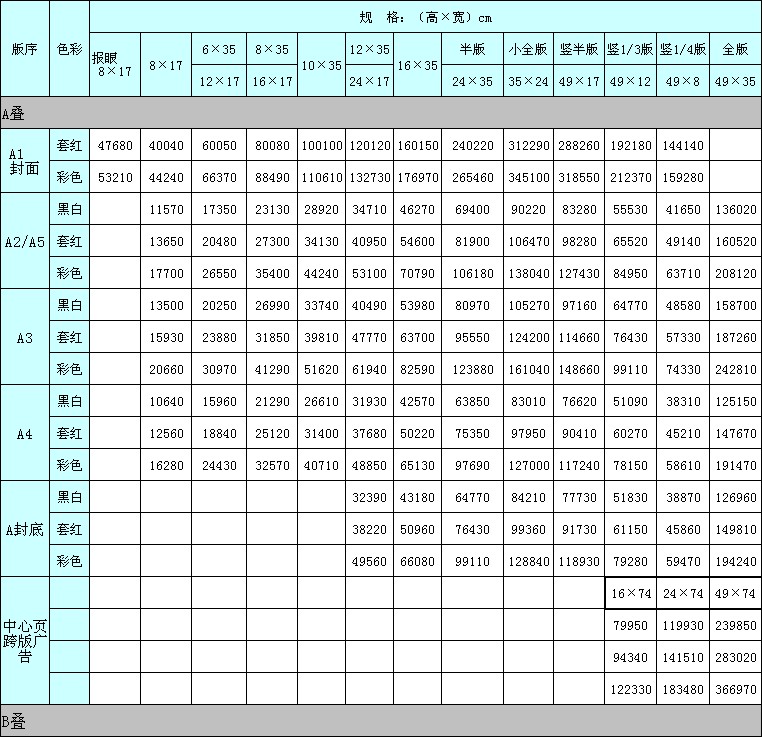
Task: Select the A叠 section row
Action: point(381,113)
